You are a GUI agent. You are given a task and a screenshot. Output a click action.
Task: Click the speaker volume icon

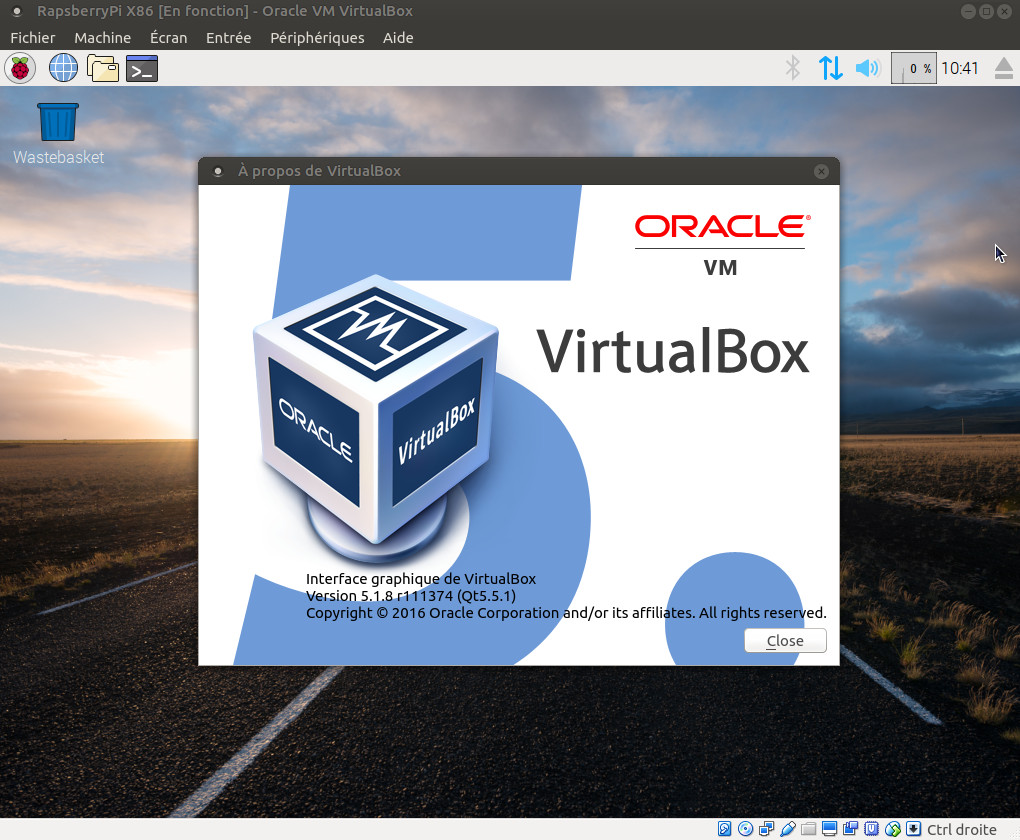tap(867, 68)
